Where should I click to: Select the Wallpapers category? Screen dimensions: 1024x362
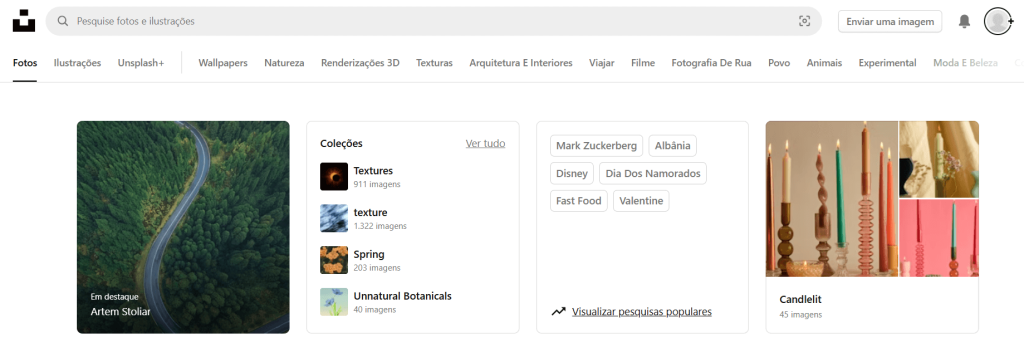click(223, 63)
